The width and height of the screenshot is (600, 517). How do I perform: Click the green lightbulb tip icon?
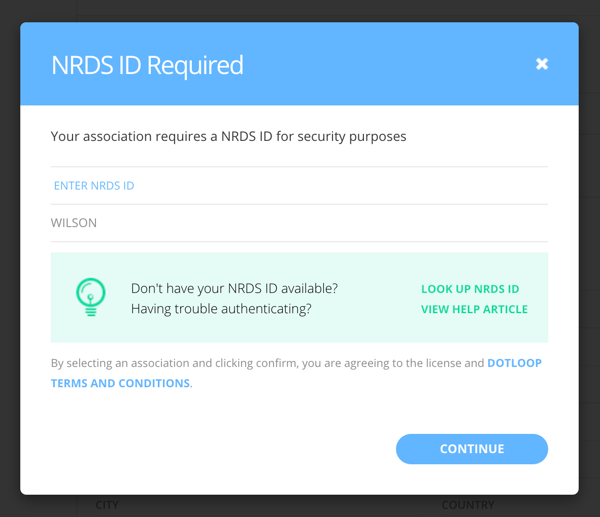[x=91, y=297]
